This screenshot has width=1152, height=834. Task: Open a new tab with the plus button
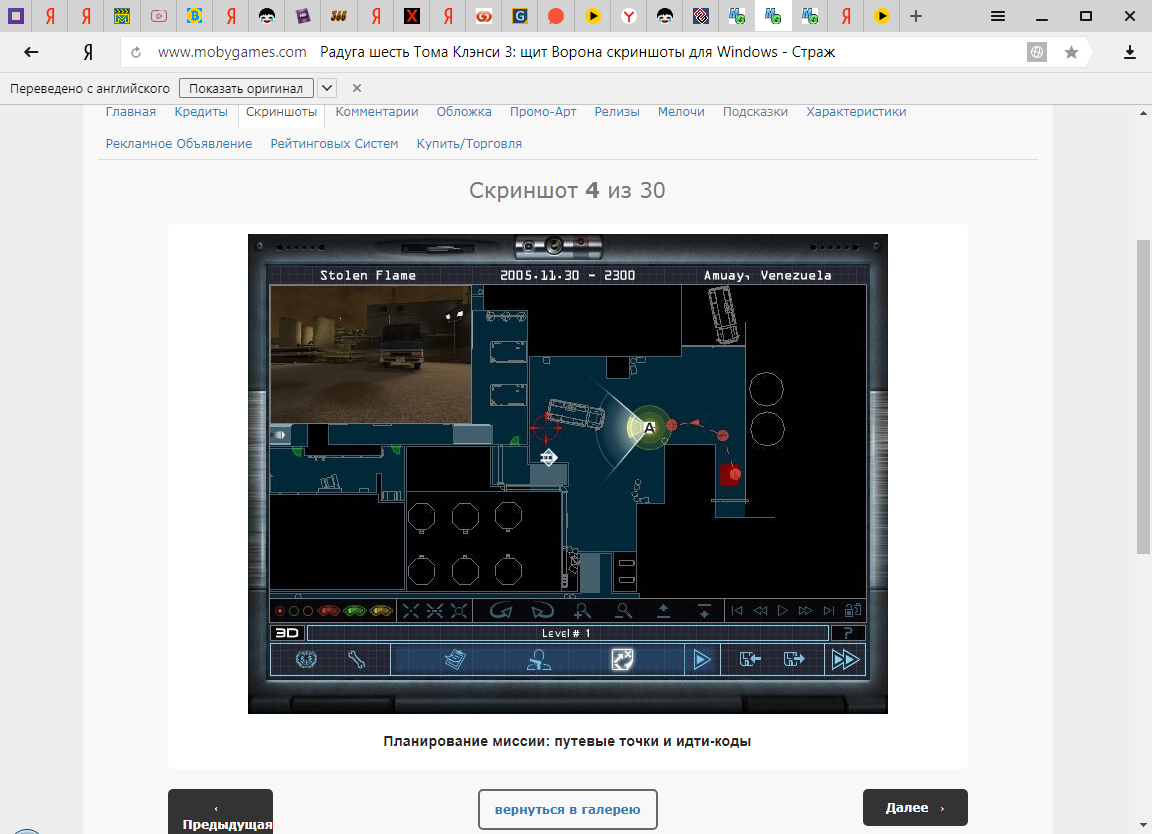coord(915,15)
